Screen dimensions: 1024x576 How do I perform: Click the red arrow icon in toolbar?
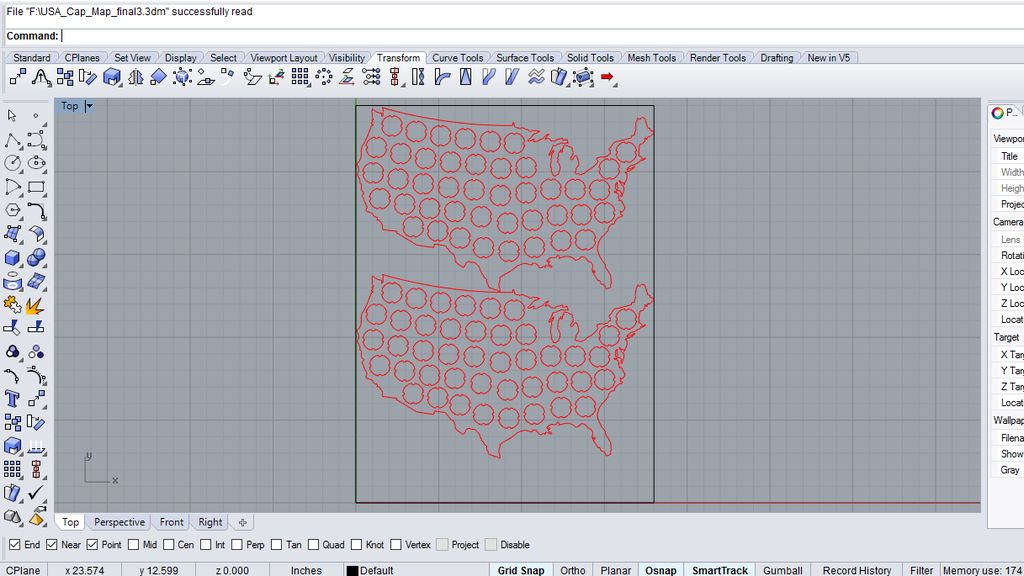coord(607,77)
